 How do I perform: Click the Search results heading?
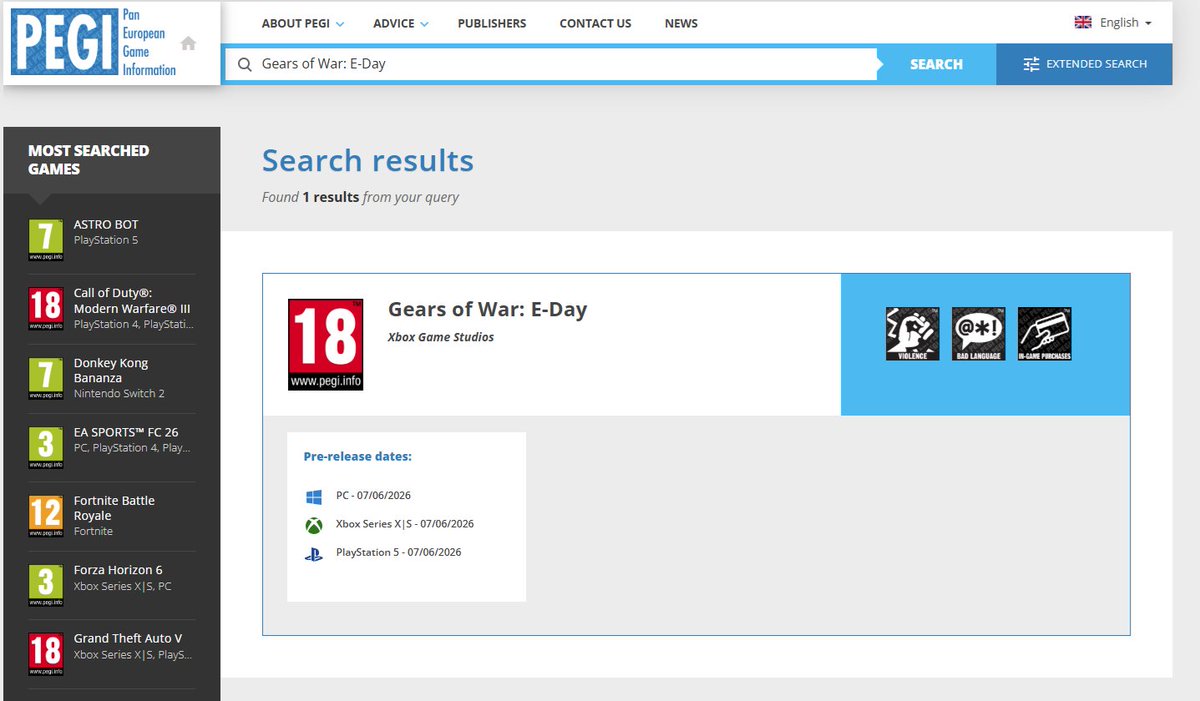point(368,161)
